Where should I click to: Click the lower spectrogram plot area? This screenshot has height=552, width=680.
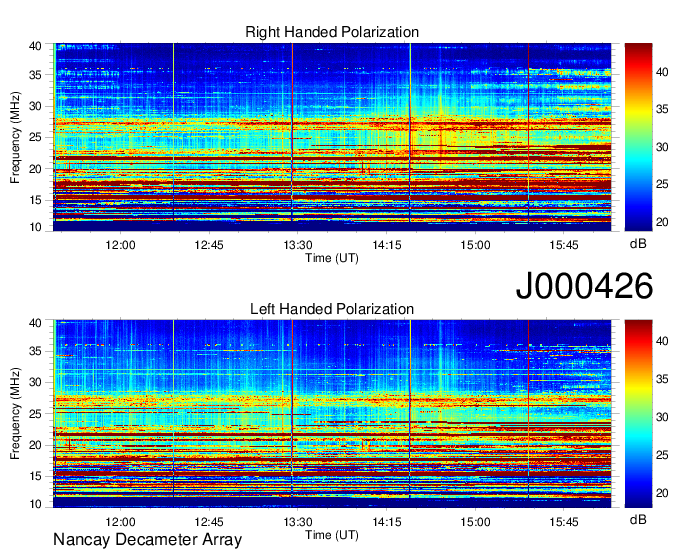[332, 414]
